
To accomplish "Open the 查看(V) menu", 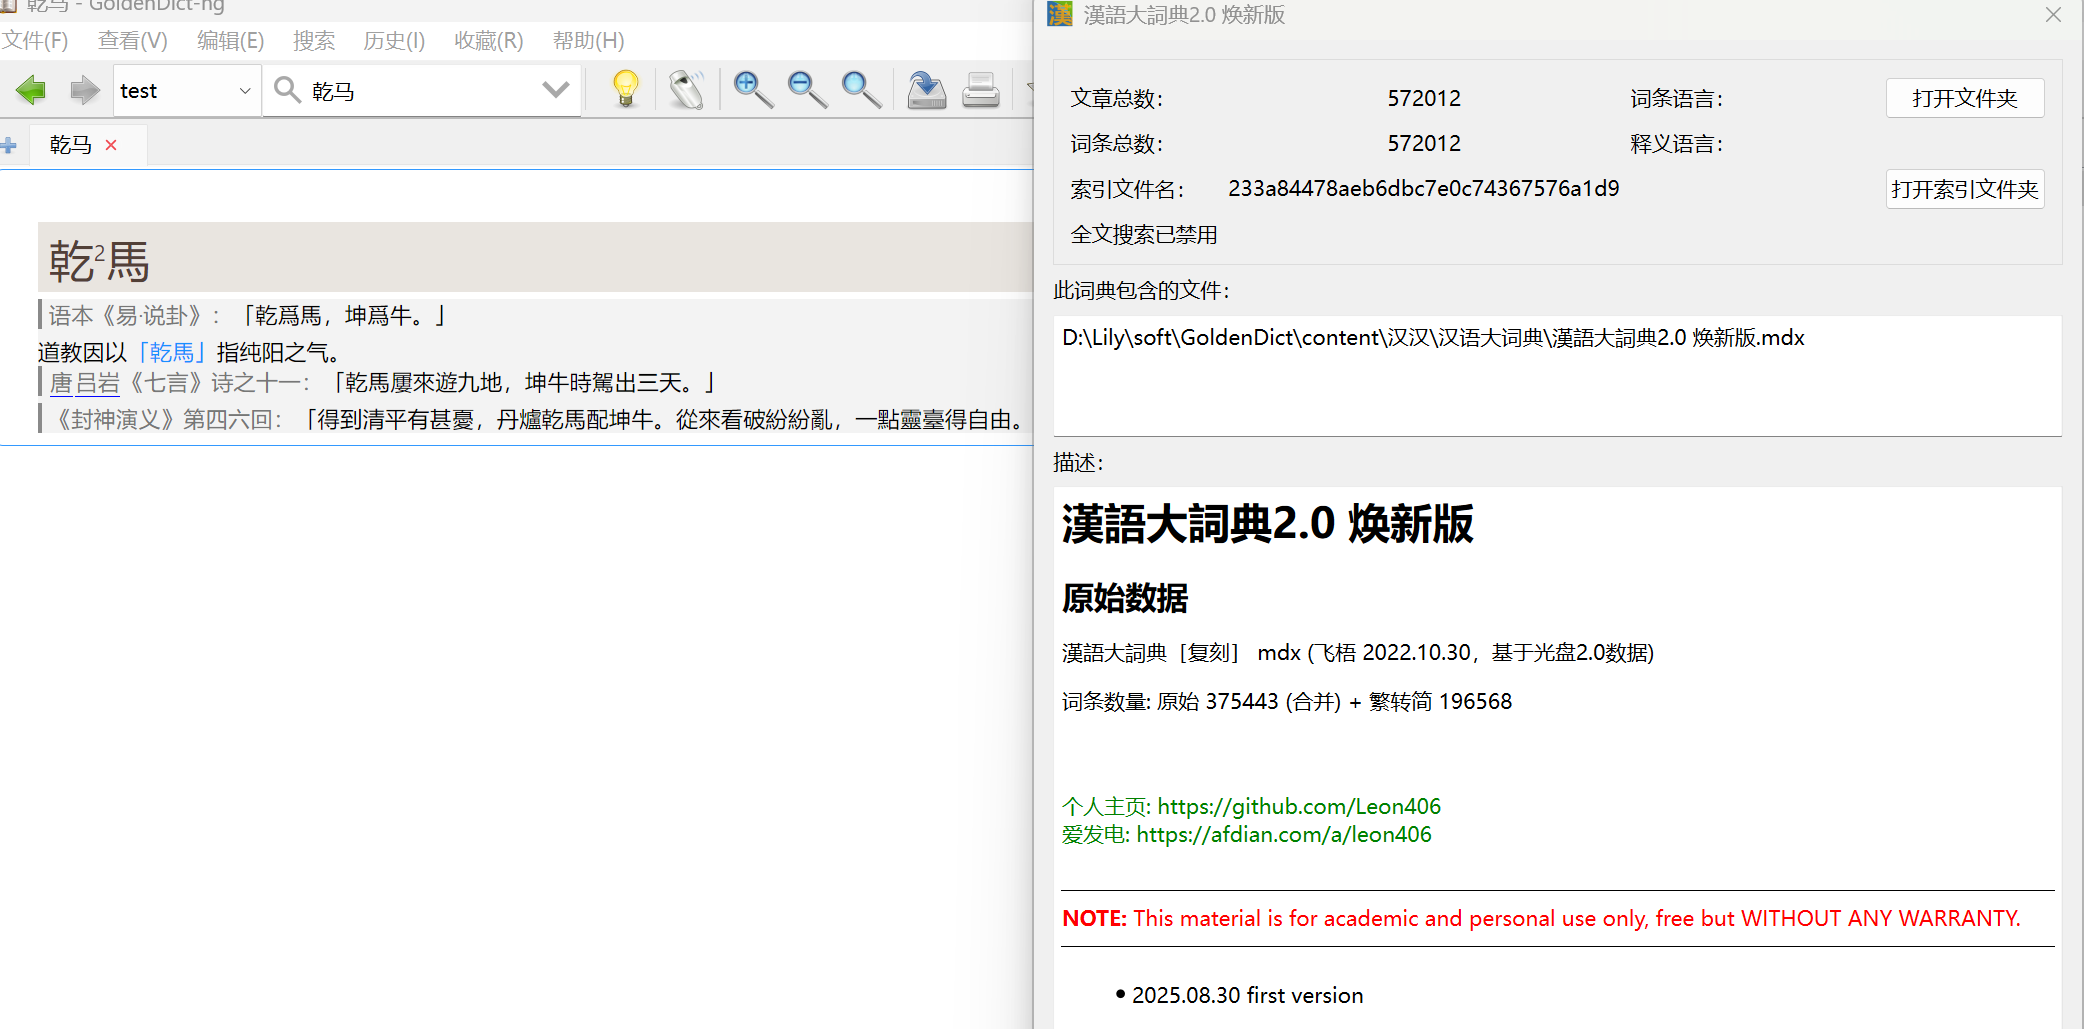I will tap(133, 41).
